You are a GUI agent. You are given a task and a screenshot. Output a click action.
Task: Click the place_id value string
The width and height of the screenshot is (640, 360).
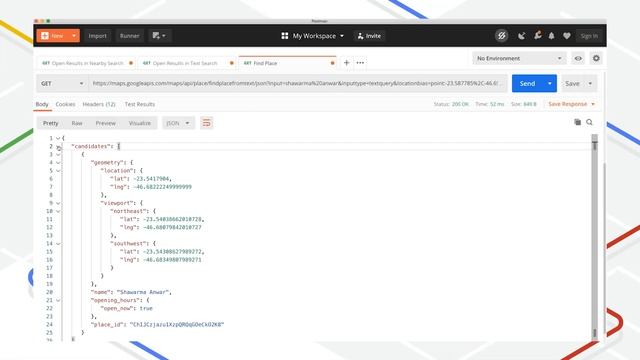[177, 324]
